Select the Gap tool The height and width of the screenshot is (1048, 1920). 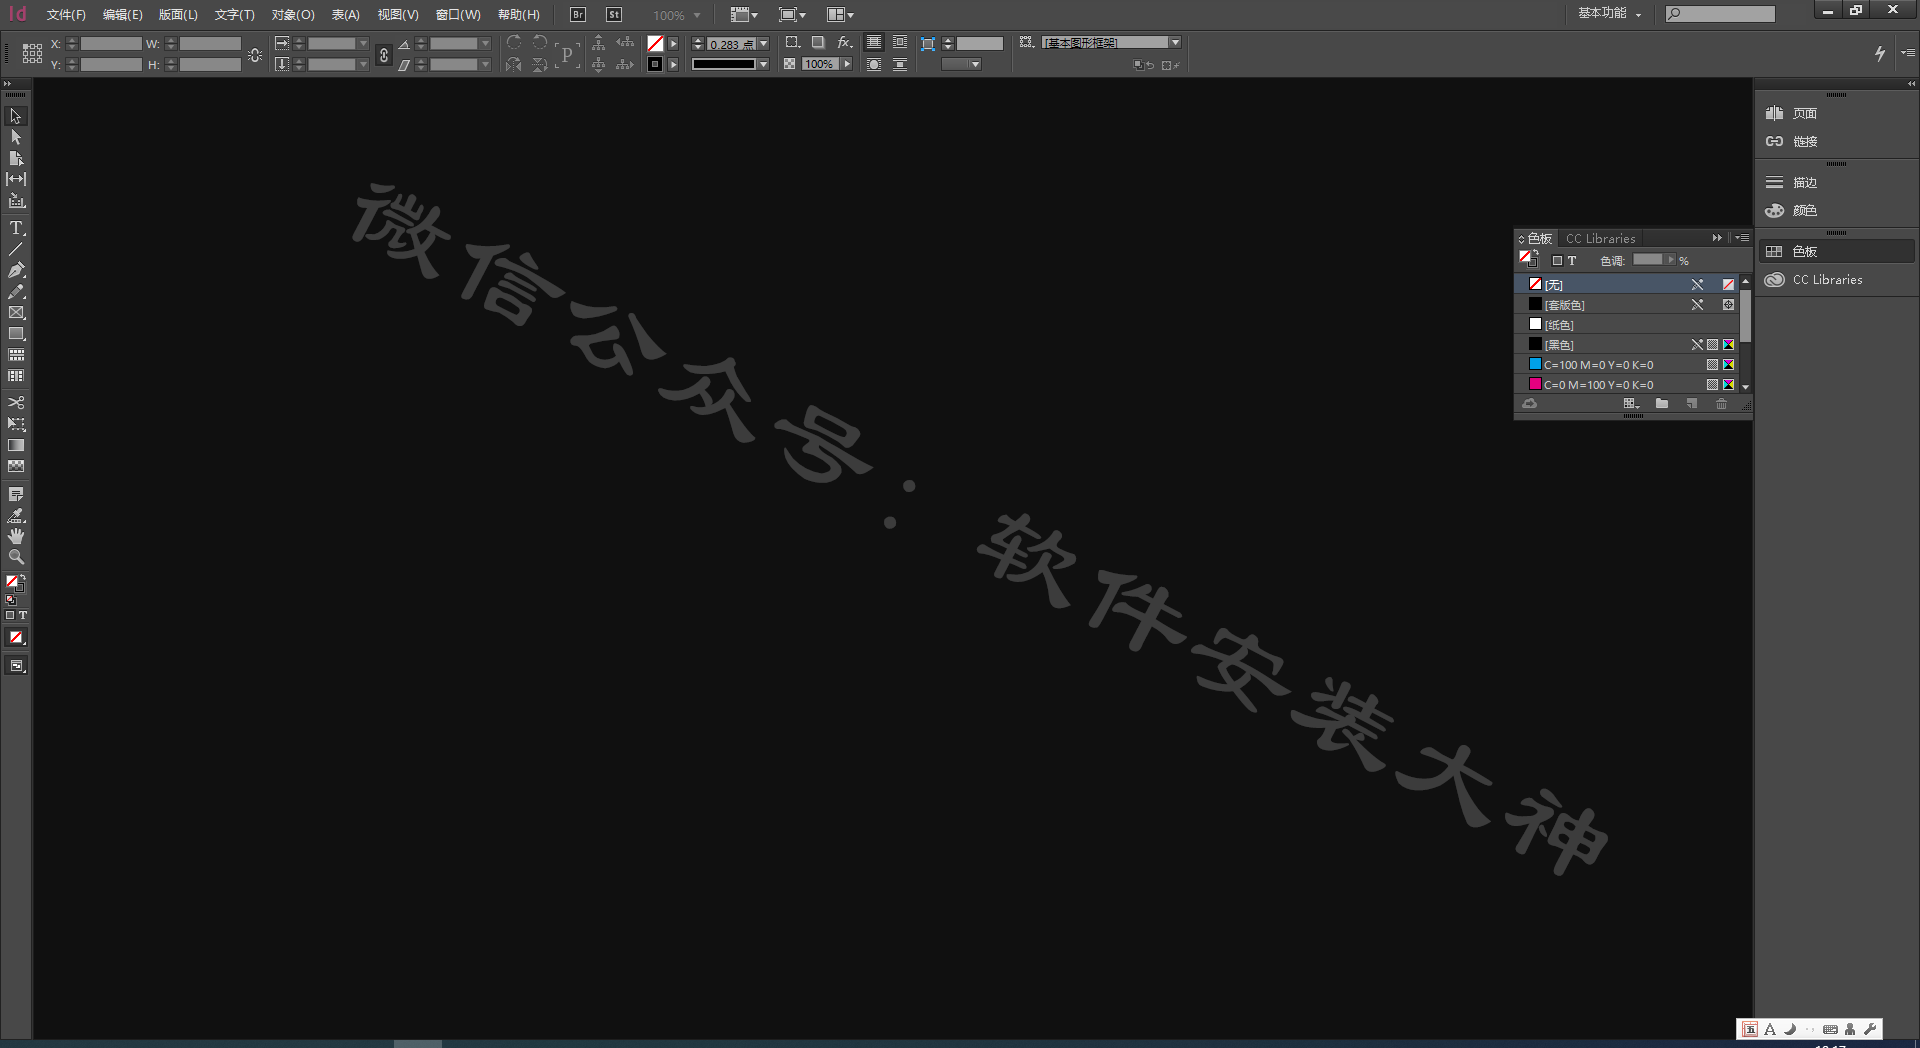[16, 179]
